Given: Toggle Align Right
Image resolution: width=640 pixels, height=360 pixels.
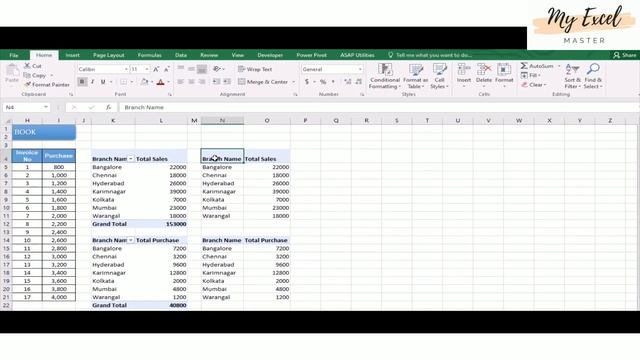Looking at the screenshot, I should tap(202, 82).
